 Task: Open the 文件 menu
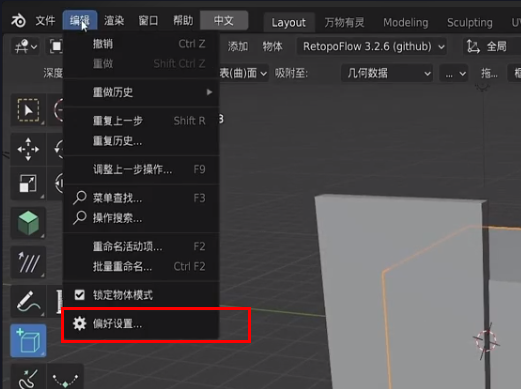click(45, 21)
